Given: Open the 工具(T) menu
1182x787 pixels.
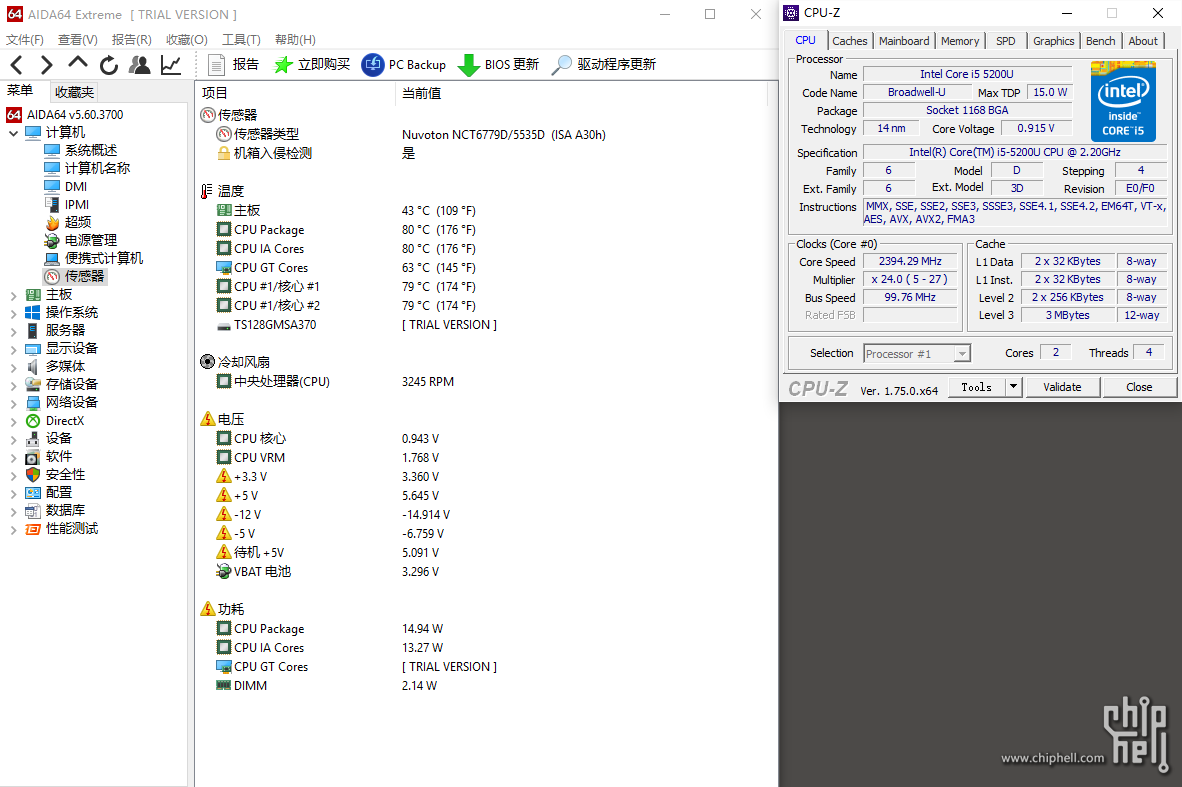Looking at the screenshot, I should coord(241,39).
